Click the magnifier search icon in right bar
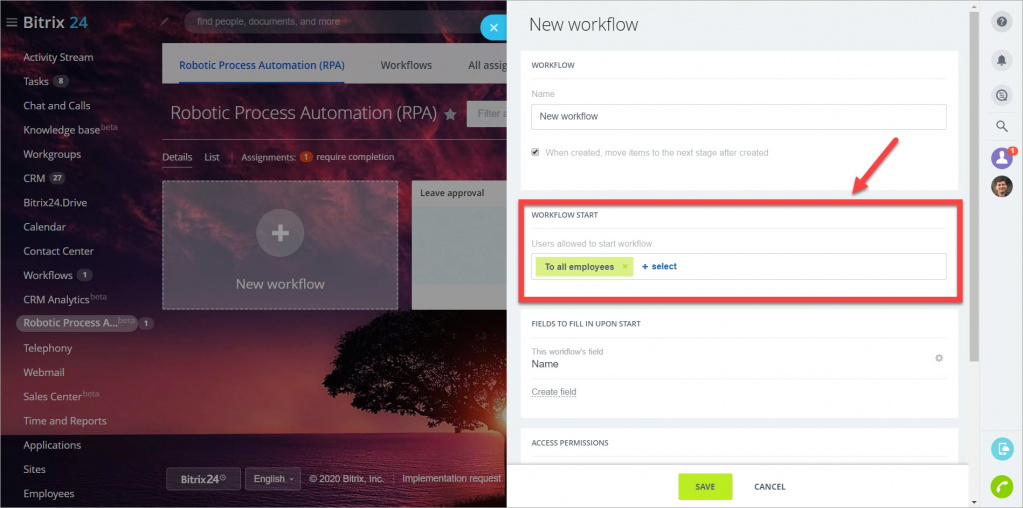This screenshot has height=508, width=1023. (x=1001, y=127)
